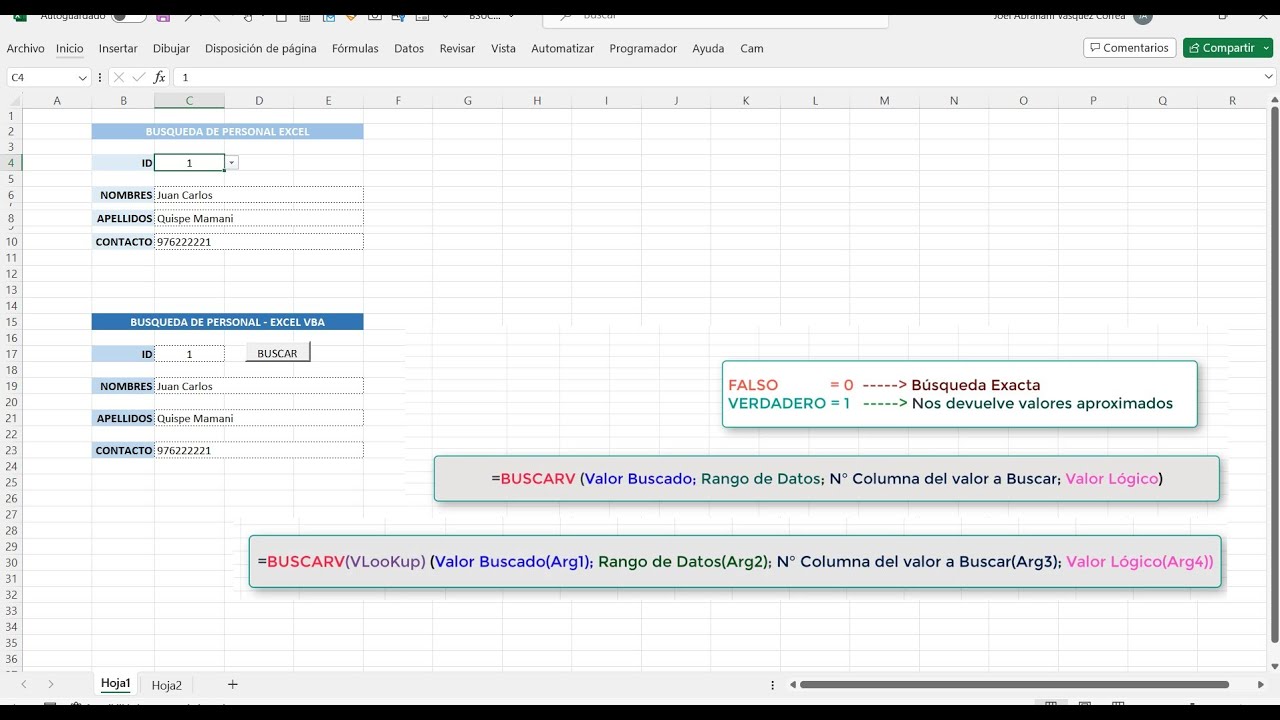The width and height of the screenshot is (1280, 720).
Task: Open the Datos ribbon tab
Action: (x=409, y=48)
